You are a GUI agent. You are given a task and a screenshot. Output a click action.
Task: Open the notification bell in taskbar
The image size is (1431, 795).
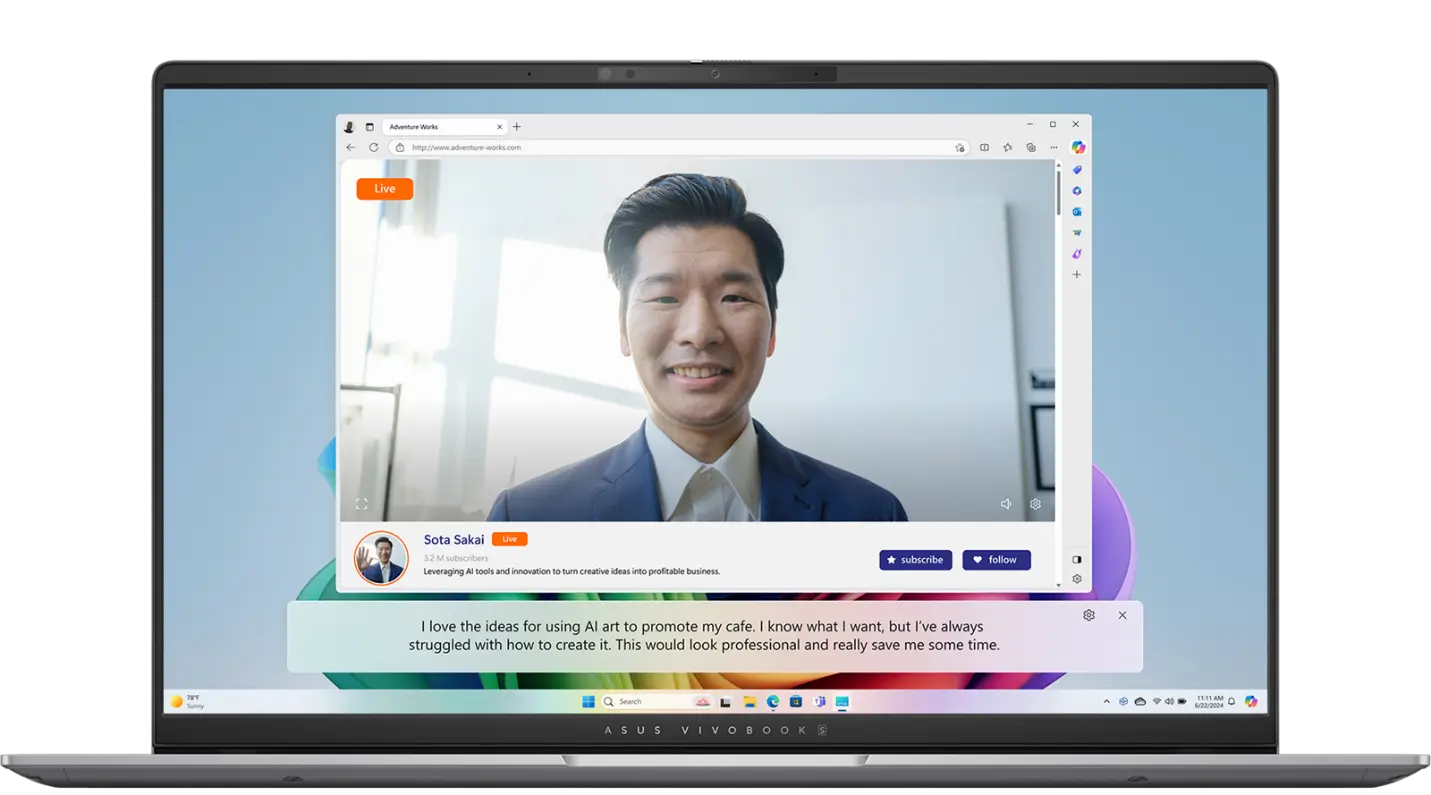pos(1232,702)
